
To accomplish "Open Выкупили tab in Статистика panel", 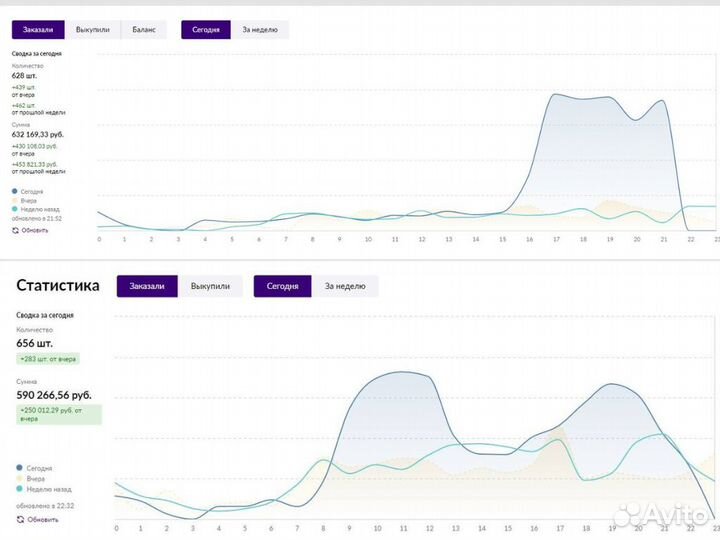I will pyautogui.click(x=209, y=287).
